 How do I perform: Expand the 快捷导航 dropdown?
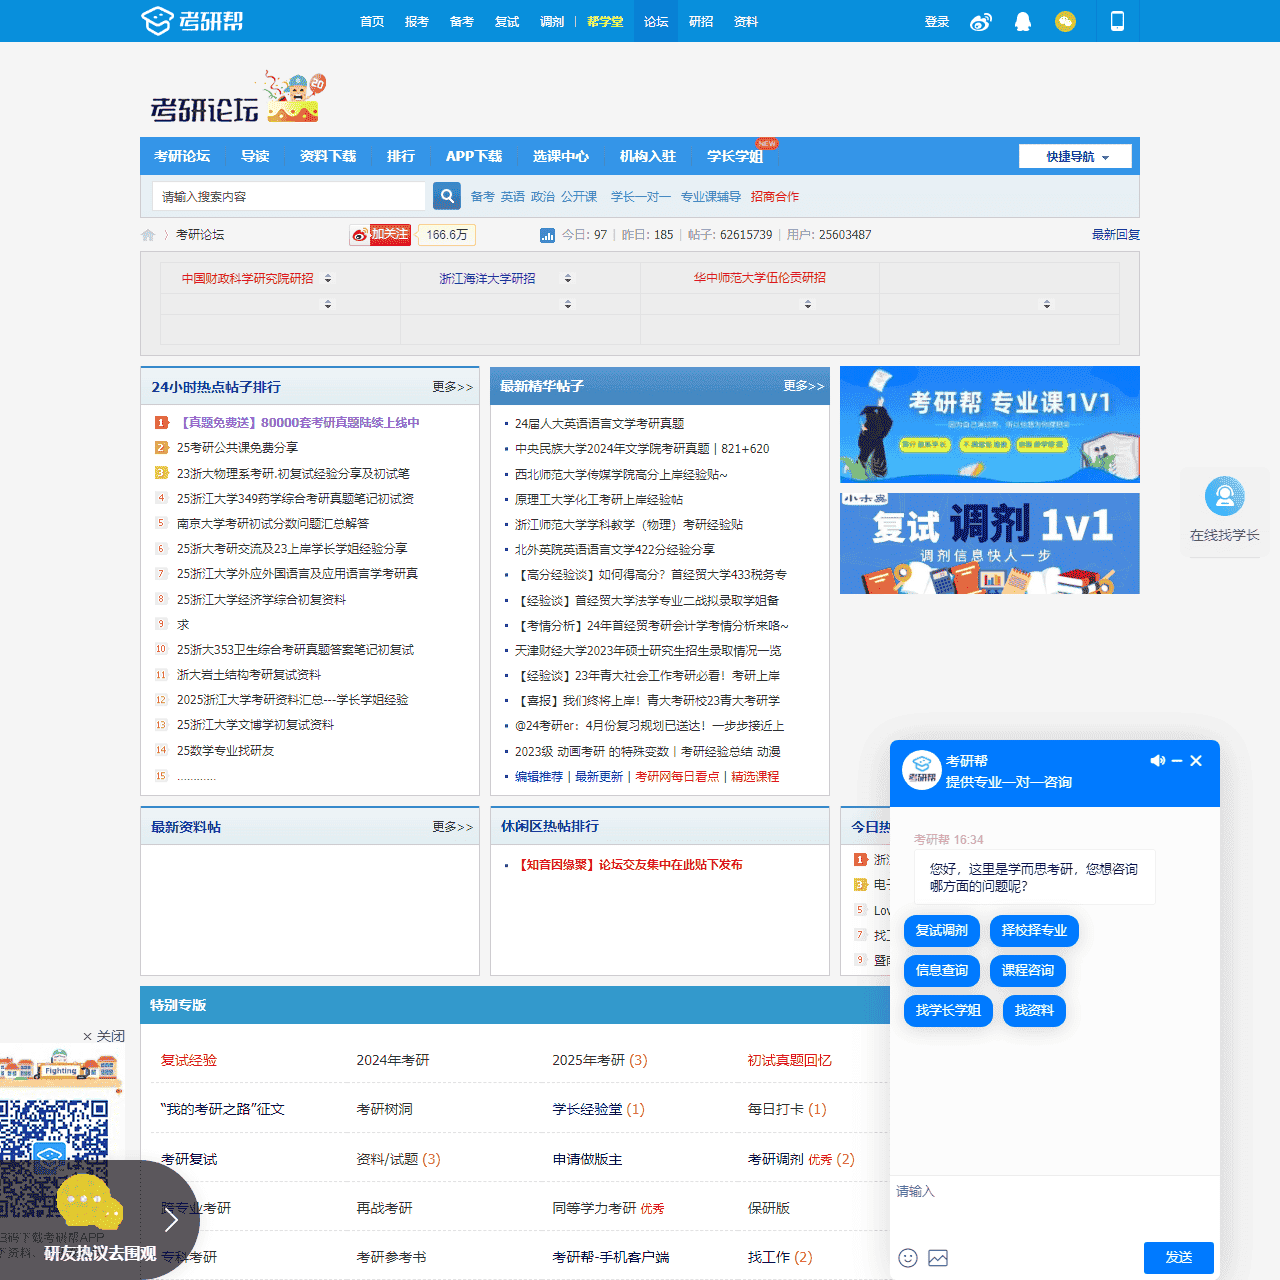pos(1076,157)
